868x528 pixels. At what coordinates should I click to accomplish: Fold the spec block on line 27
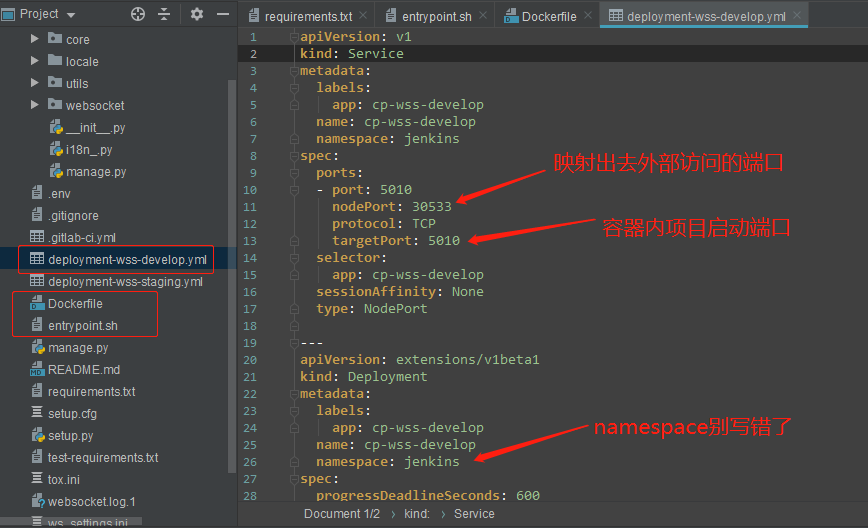[294, 479]
